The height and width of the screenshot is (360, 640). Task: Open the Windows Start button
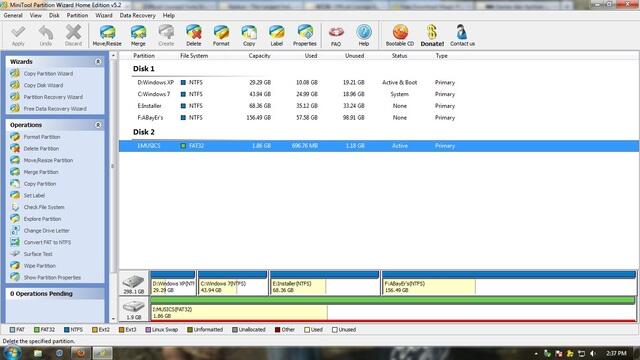tap(12, 353)
